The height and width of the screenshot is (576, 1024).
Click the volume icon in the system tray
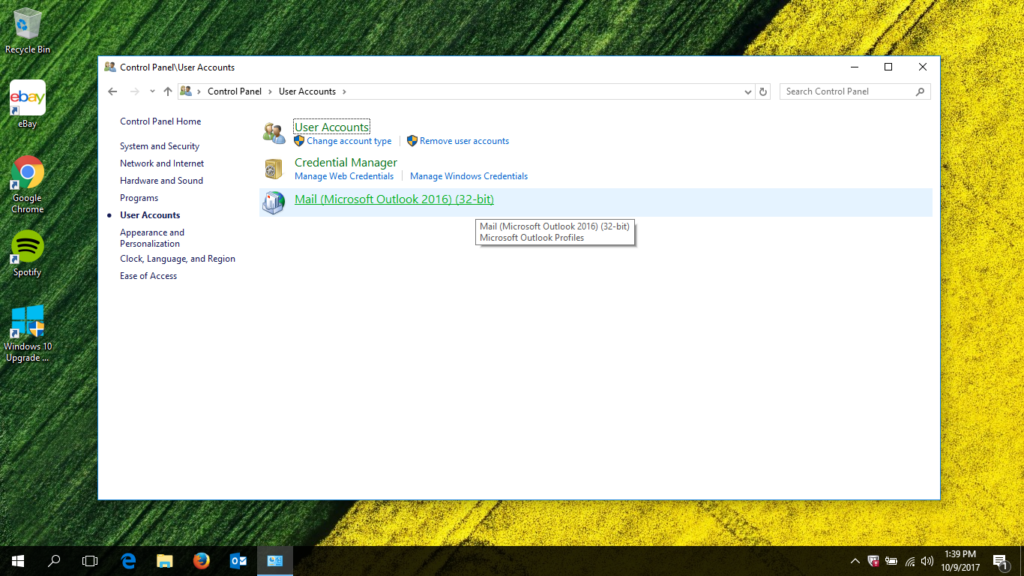(x=925, y=561)
